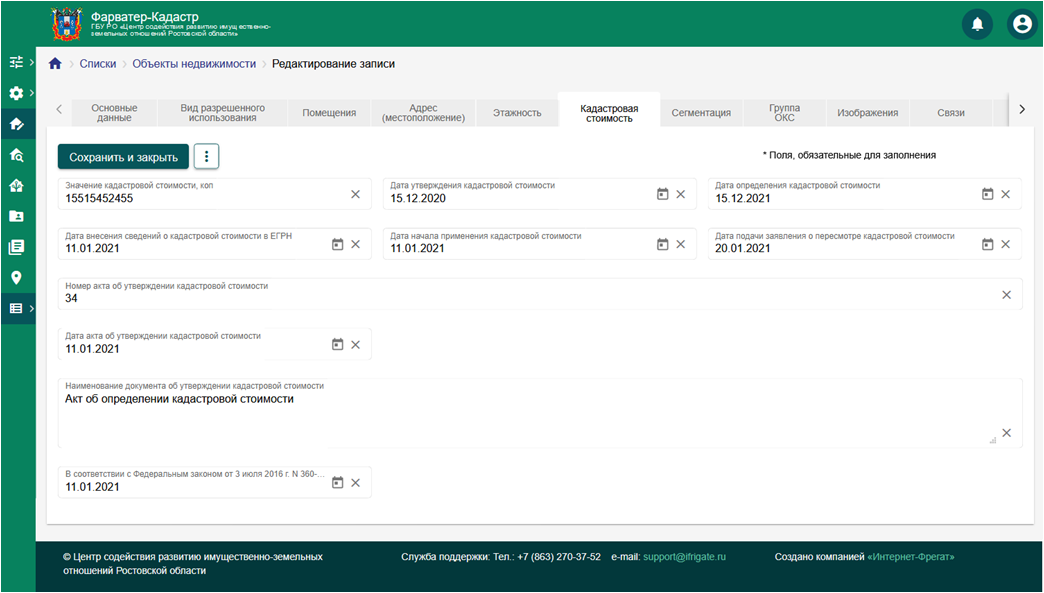Switch to the Этажность tab
Screen dimensions: 1044x593
coord(517,113)
